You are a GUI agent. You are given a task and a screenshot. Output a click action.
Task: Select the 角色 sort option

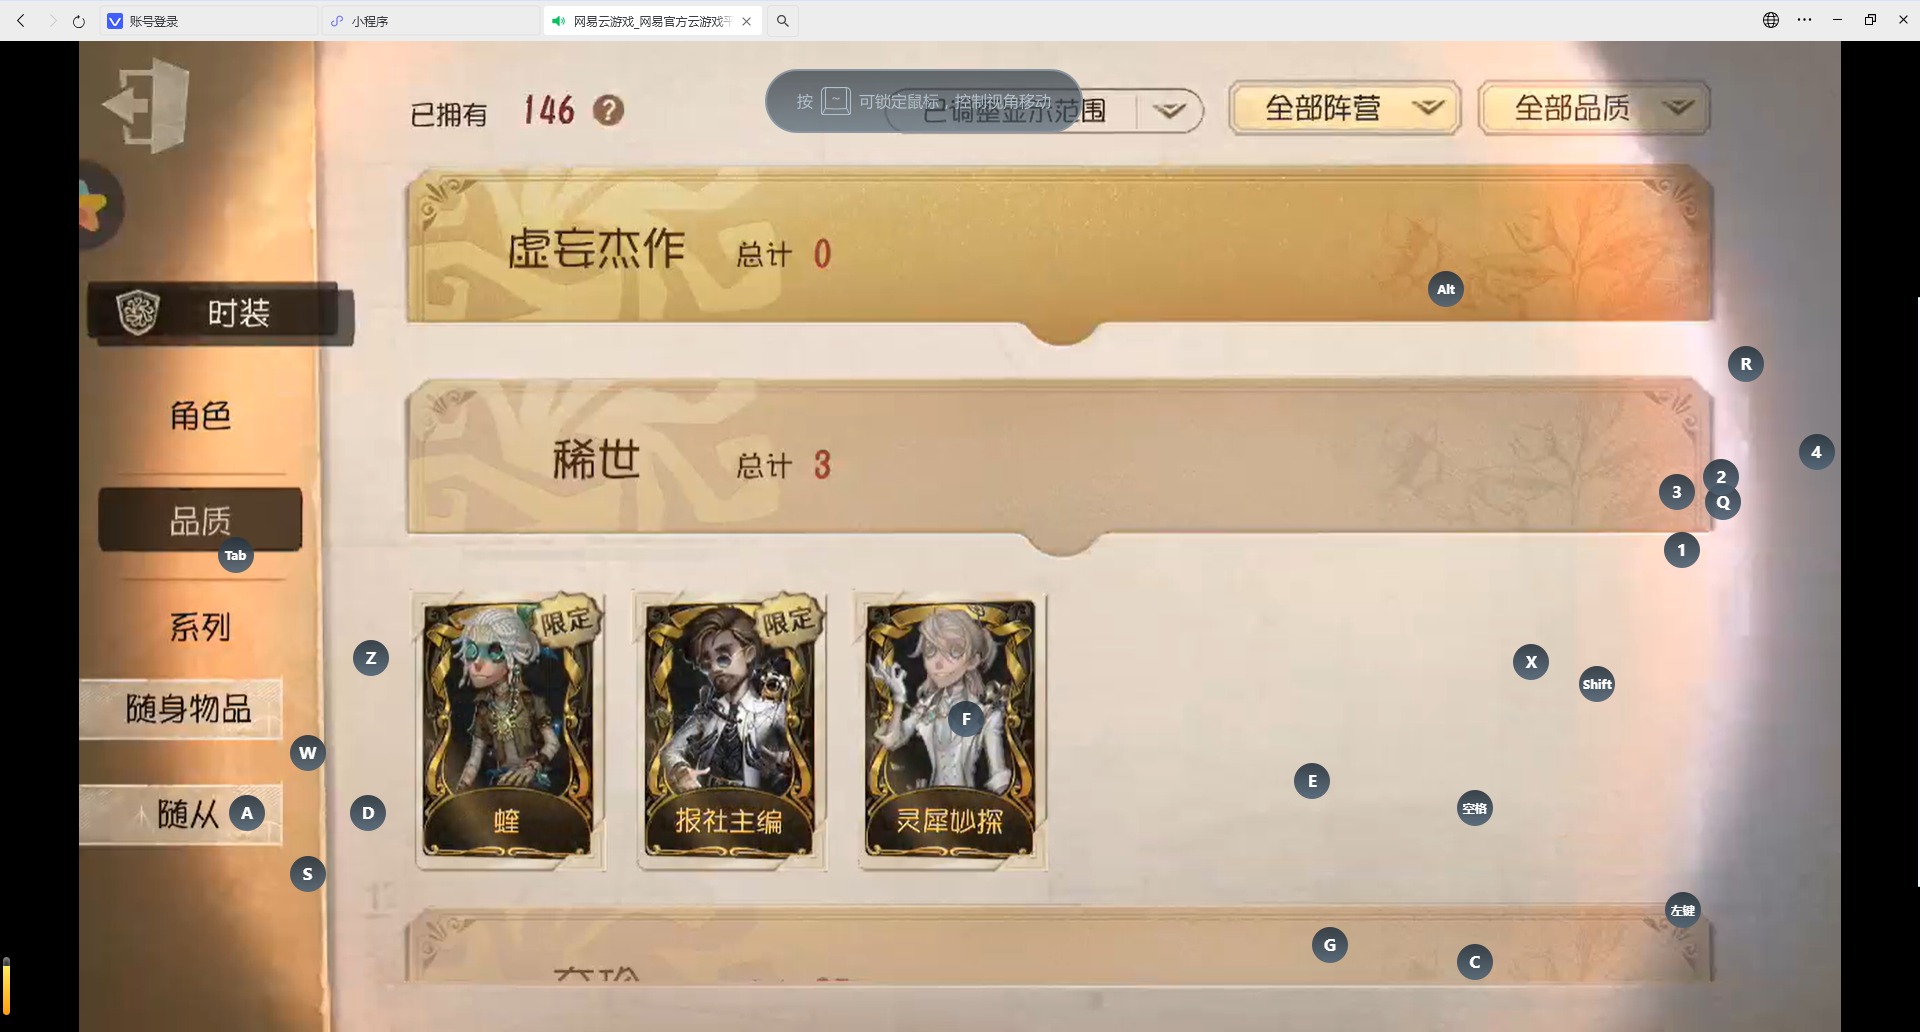[x=200, y=415]
